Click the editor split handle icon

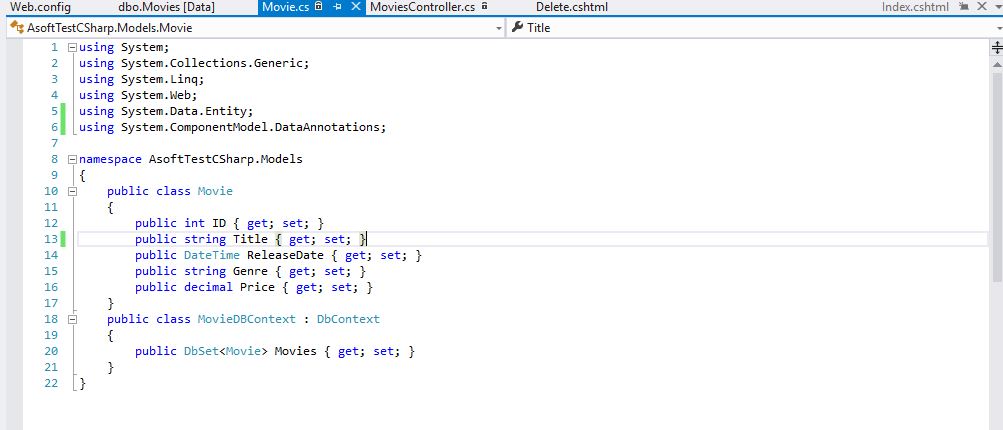(996, 47)
